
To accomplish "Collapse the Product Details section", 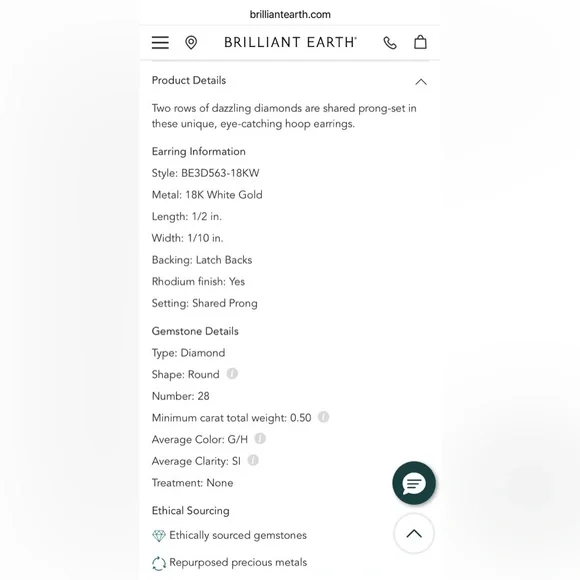I will click(421, 82).
